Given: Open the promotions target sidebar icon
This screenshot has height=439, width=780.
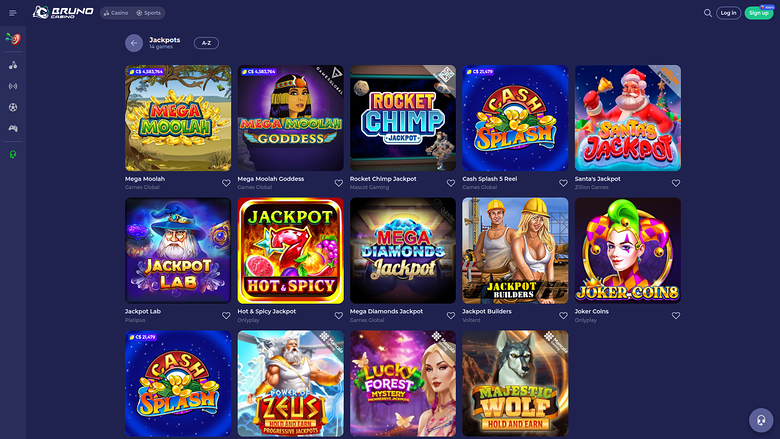Looking at the screenshot, I should click(13, 39).
